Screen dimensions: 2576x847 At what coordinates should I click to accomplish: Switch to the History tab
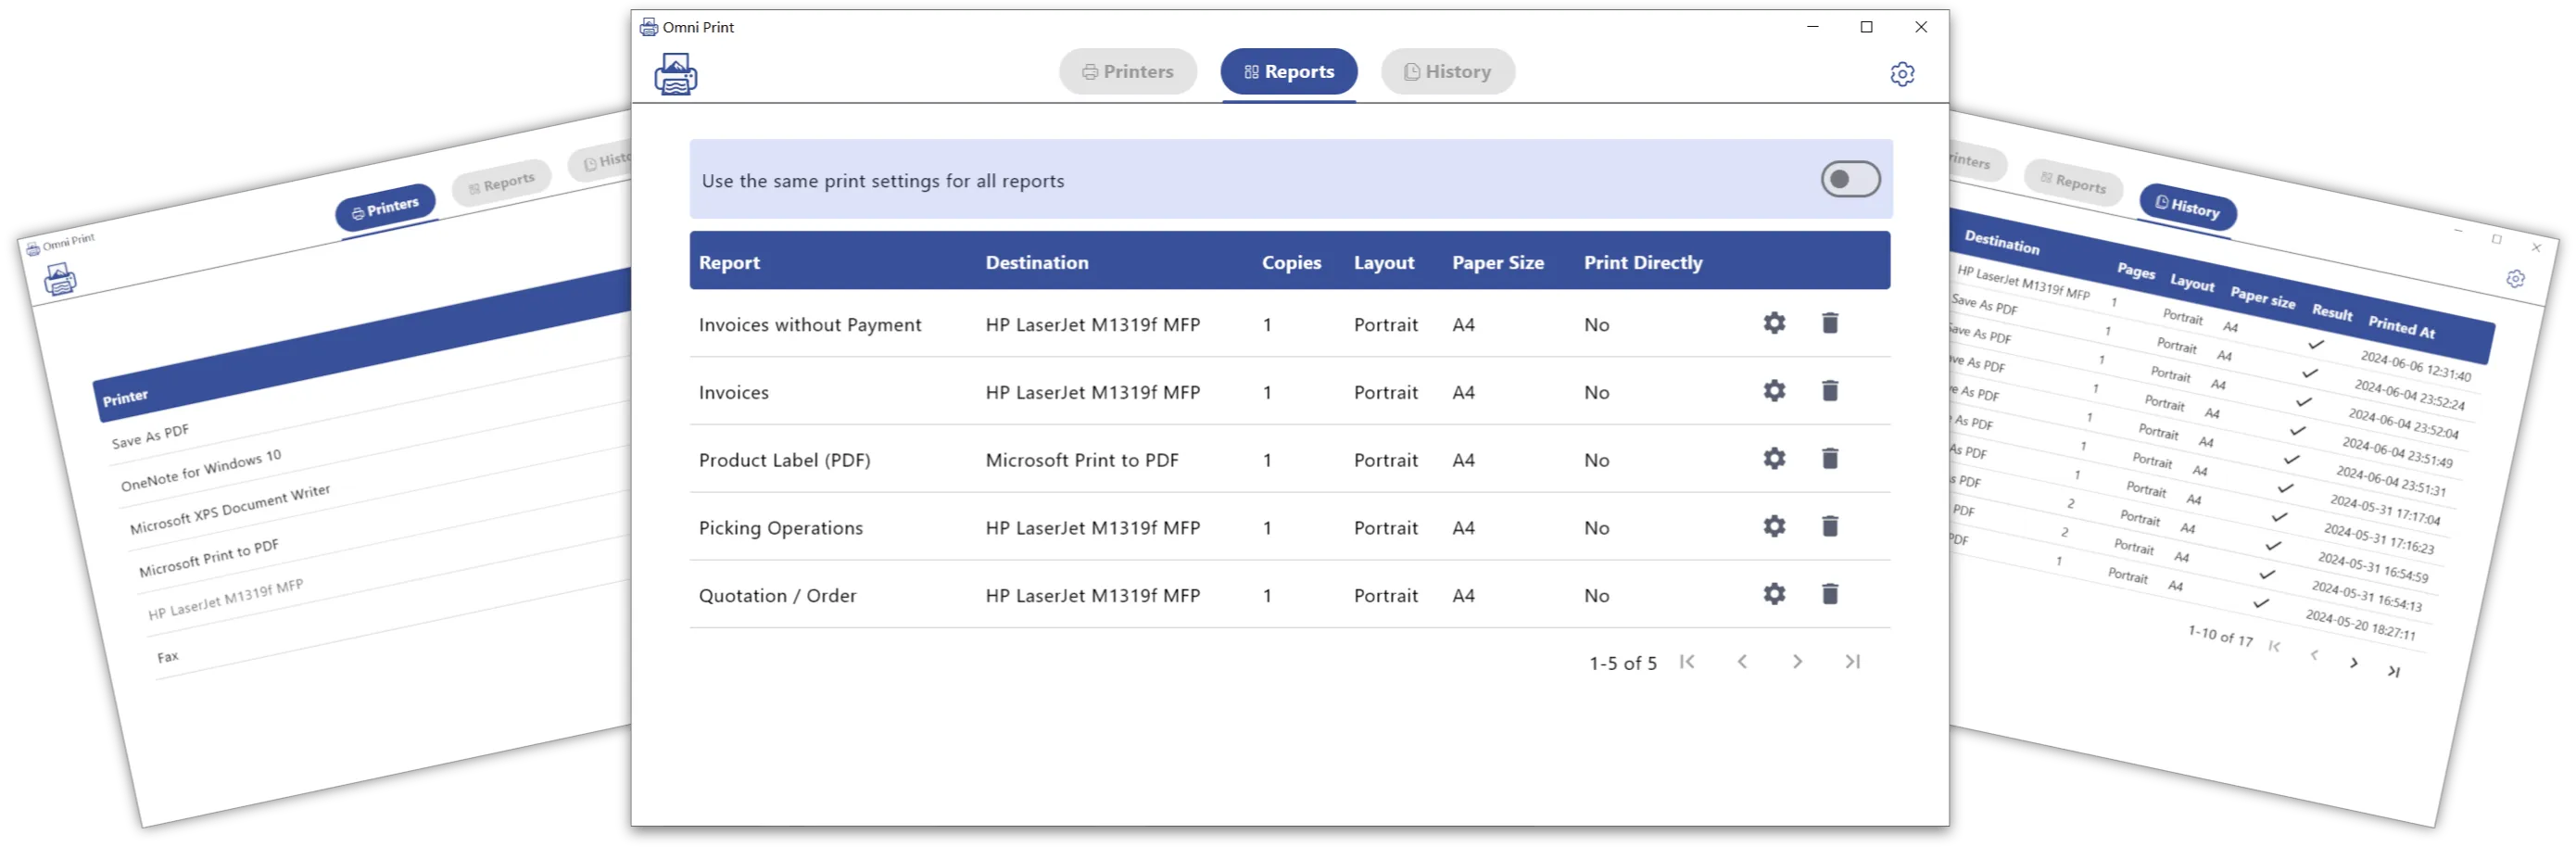coord(1447,71)
